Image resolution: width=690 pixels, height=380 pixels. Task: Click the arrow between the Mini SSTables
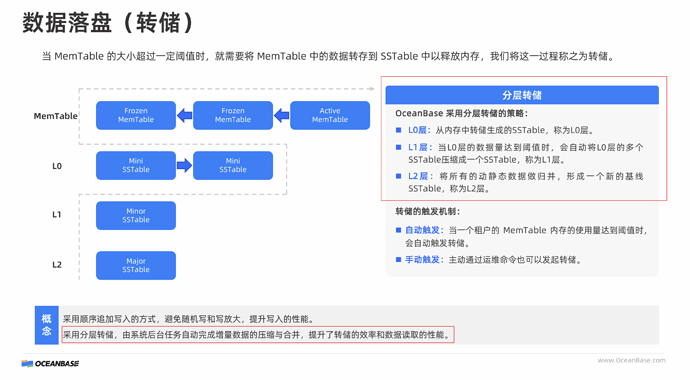pyautogui.click(x=184, y=165)
